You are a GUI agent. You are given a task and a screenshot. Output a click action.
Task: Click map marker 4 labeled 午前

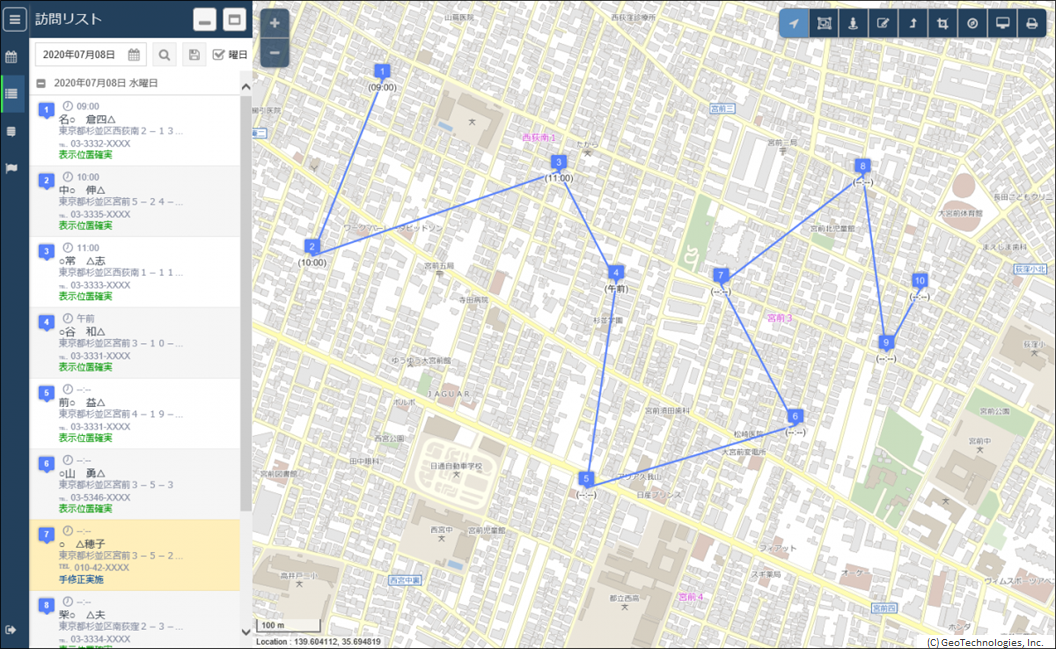(x=616, y=273)
